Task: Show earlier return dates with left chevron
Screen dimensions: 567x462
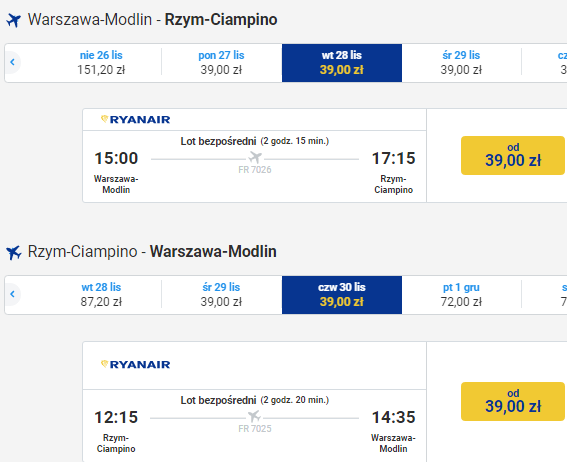Action: [x=13, y=294]
